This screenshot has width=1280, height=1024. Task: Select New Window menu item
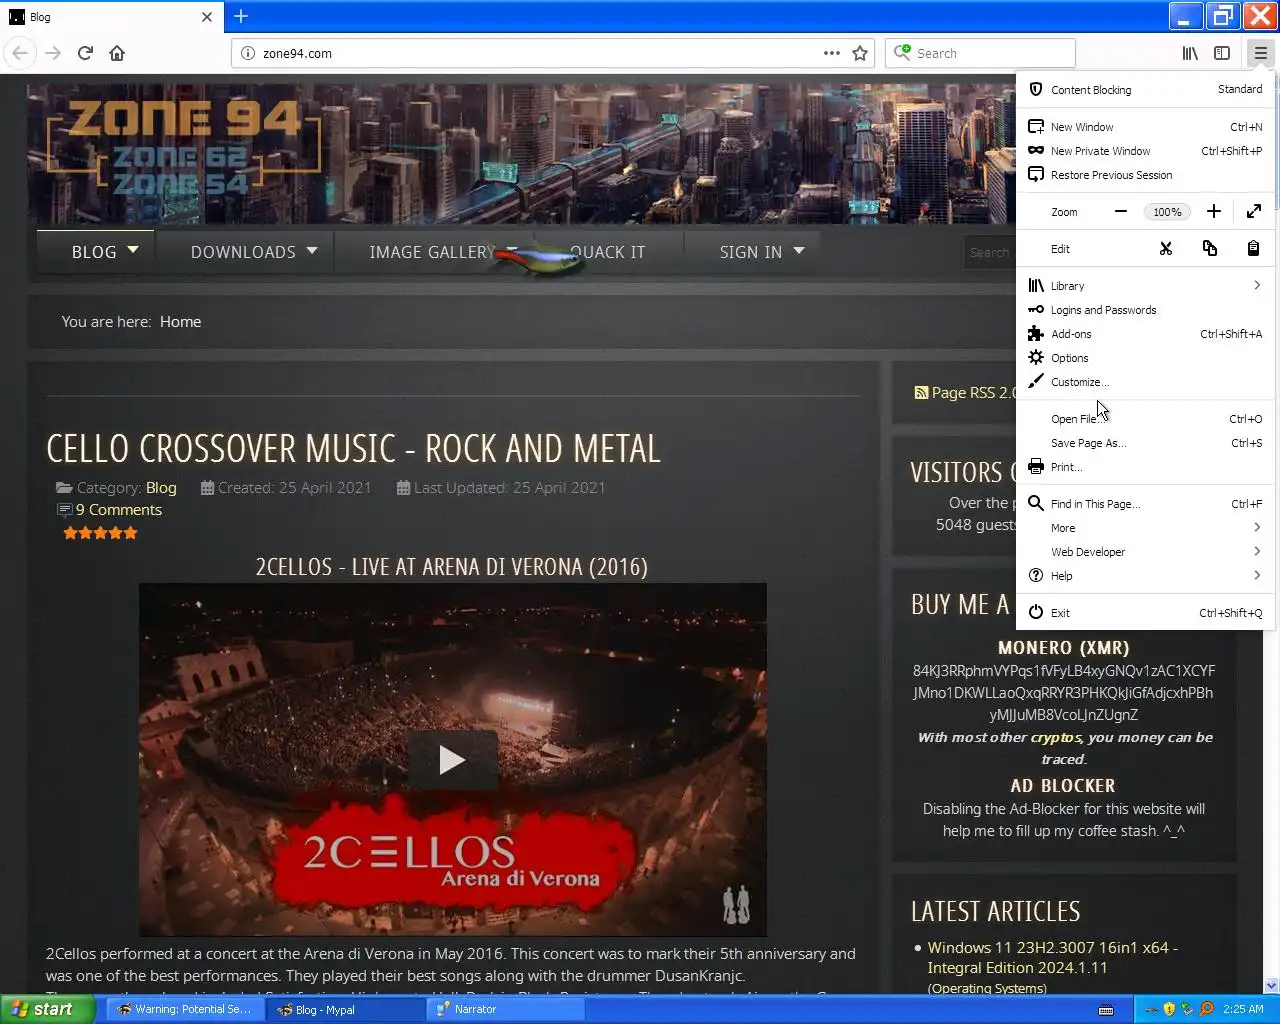point(1145,127)
